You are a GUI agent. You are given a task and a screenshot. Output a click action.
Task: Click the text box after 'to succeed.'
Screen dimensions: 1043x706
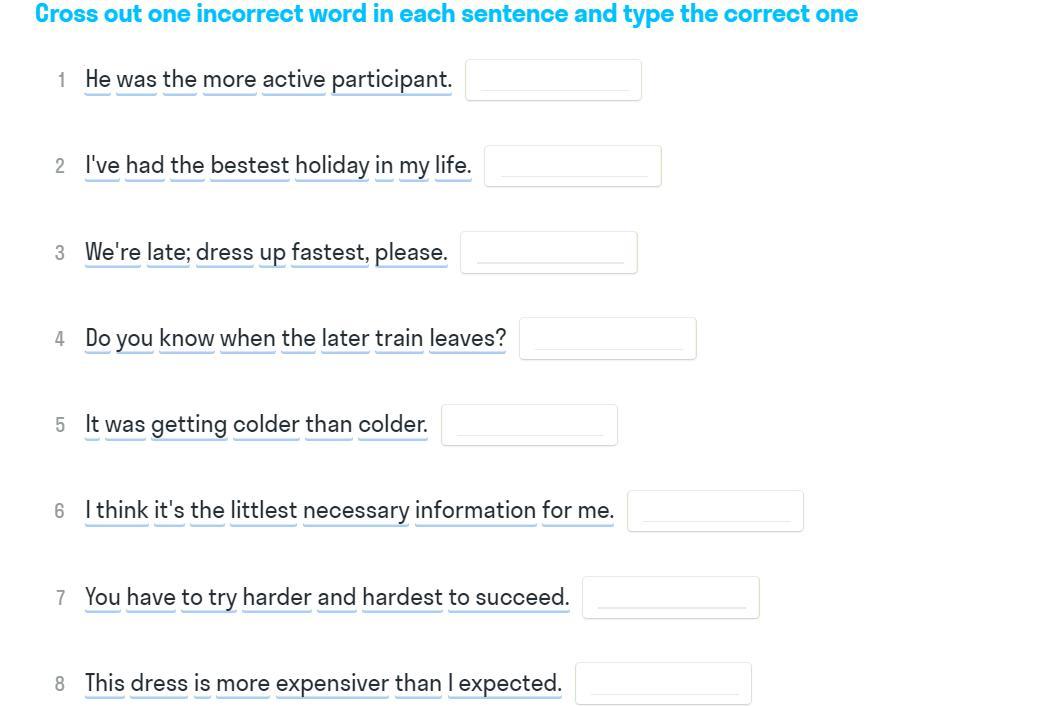pyautogui.click(x=670, y=598)
